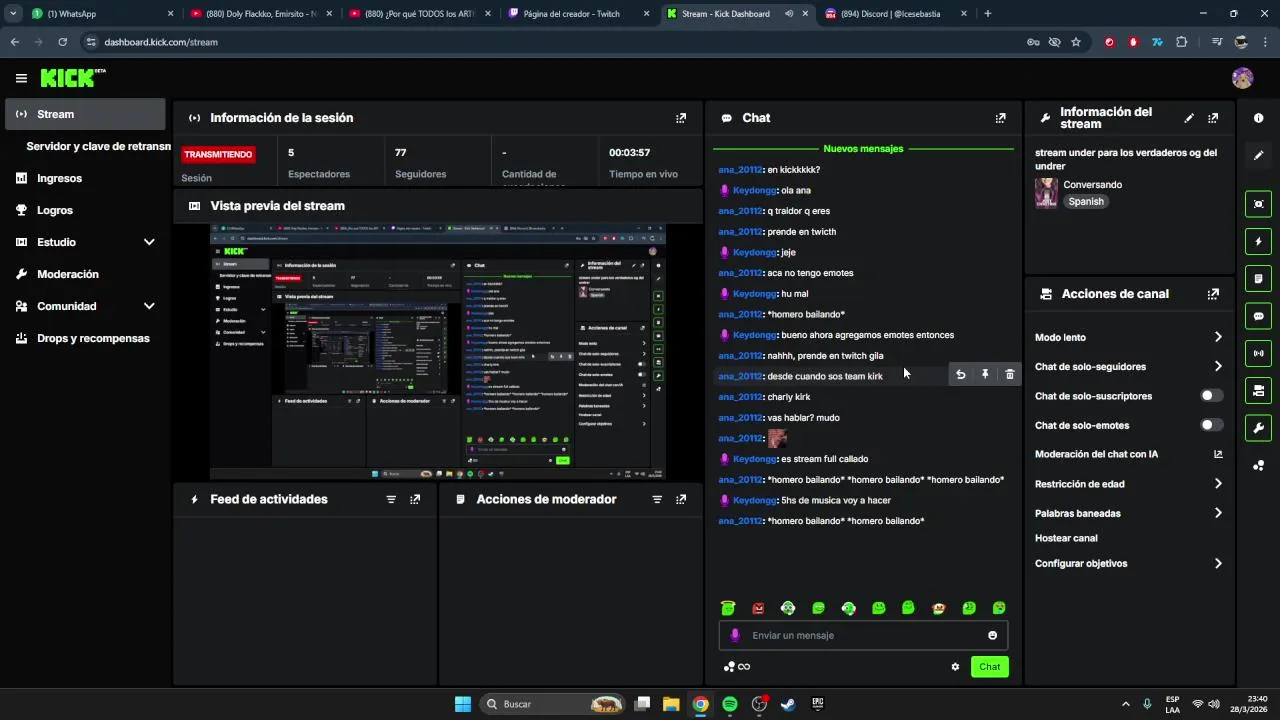Image resolution: width=1280 pixels, height=720 pixels.
Task: Open filter options in Acciones de moderador
Action: (657, 499)
